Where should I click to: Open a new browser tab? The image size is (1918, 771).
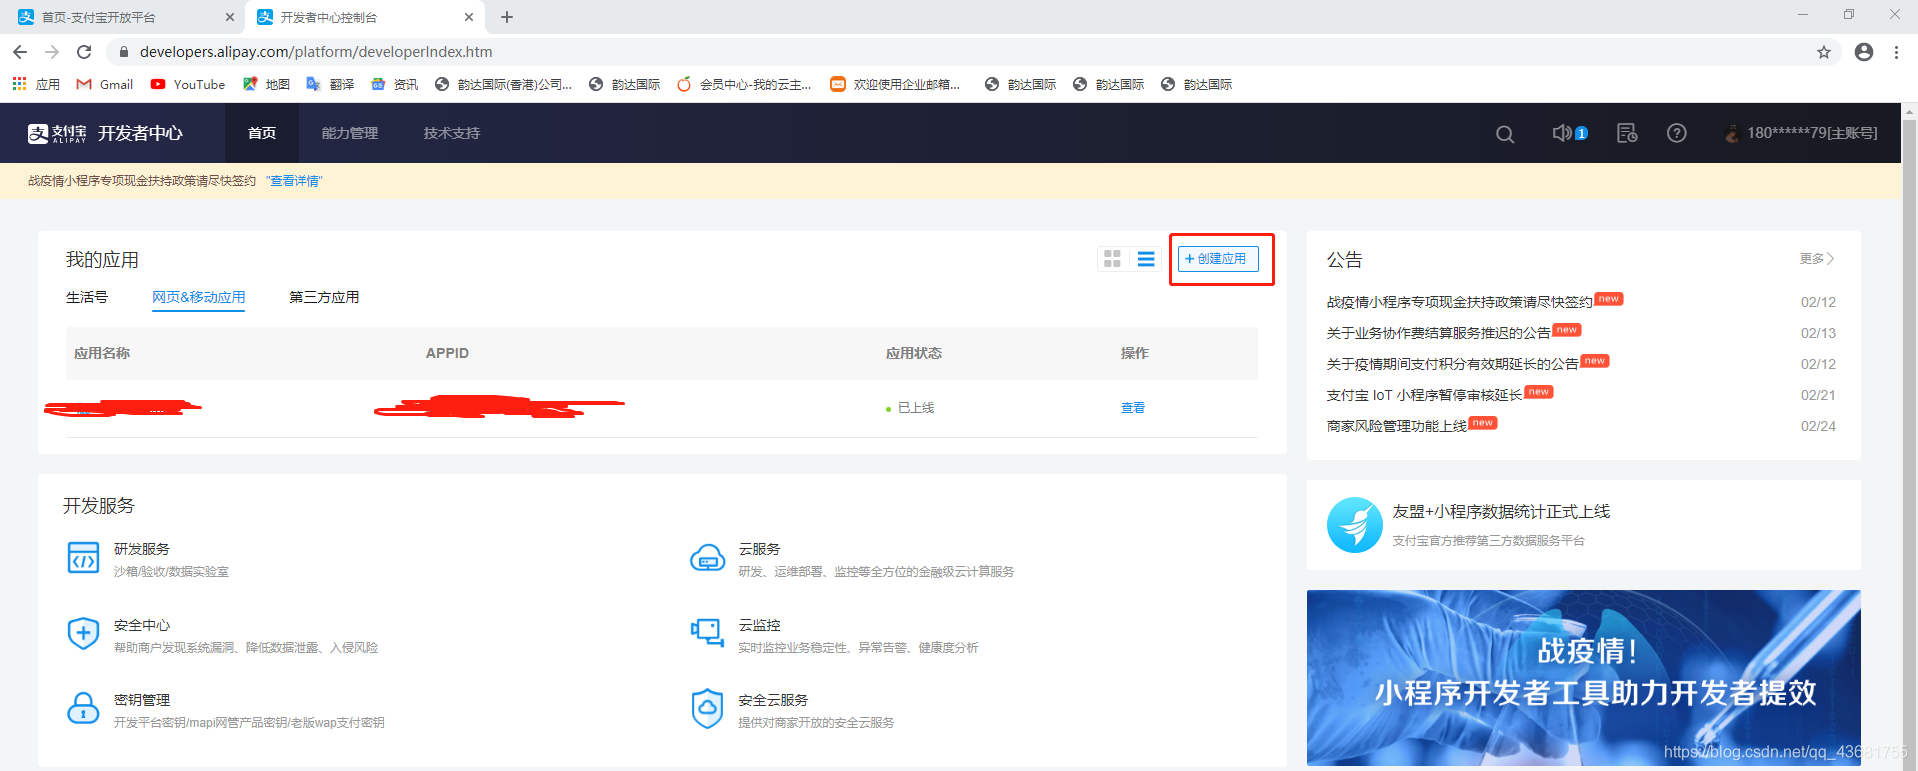(x=507, y=17)
